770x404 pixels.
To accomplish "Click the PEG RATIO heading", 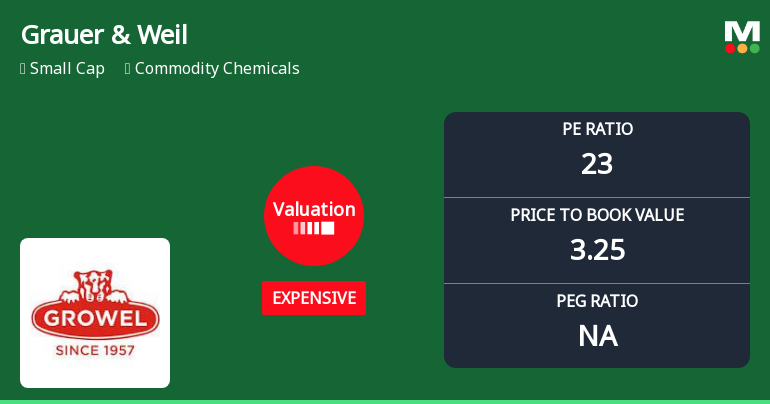I will point(597,301).
